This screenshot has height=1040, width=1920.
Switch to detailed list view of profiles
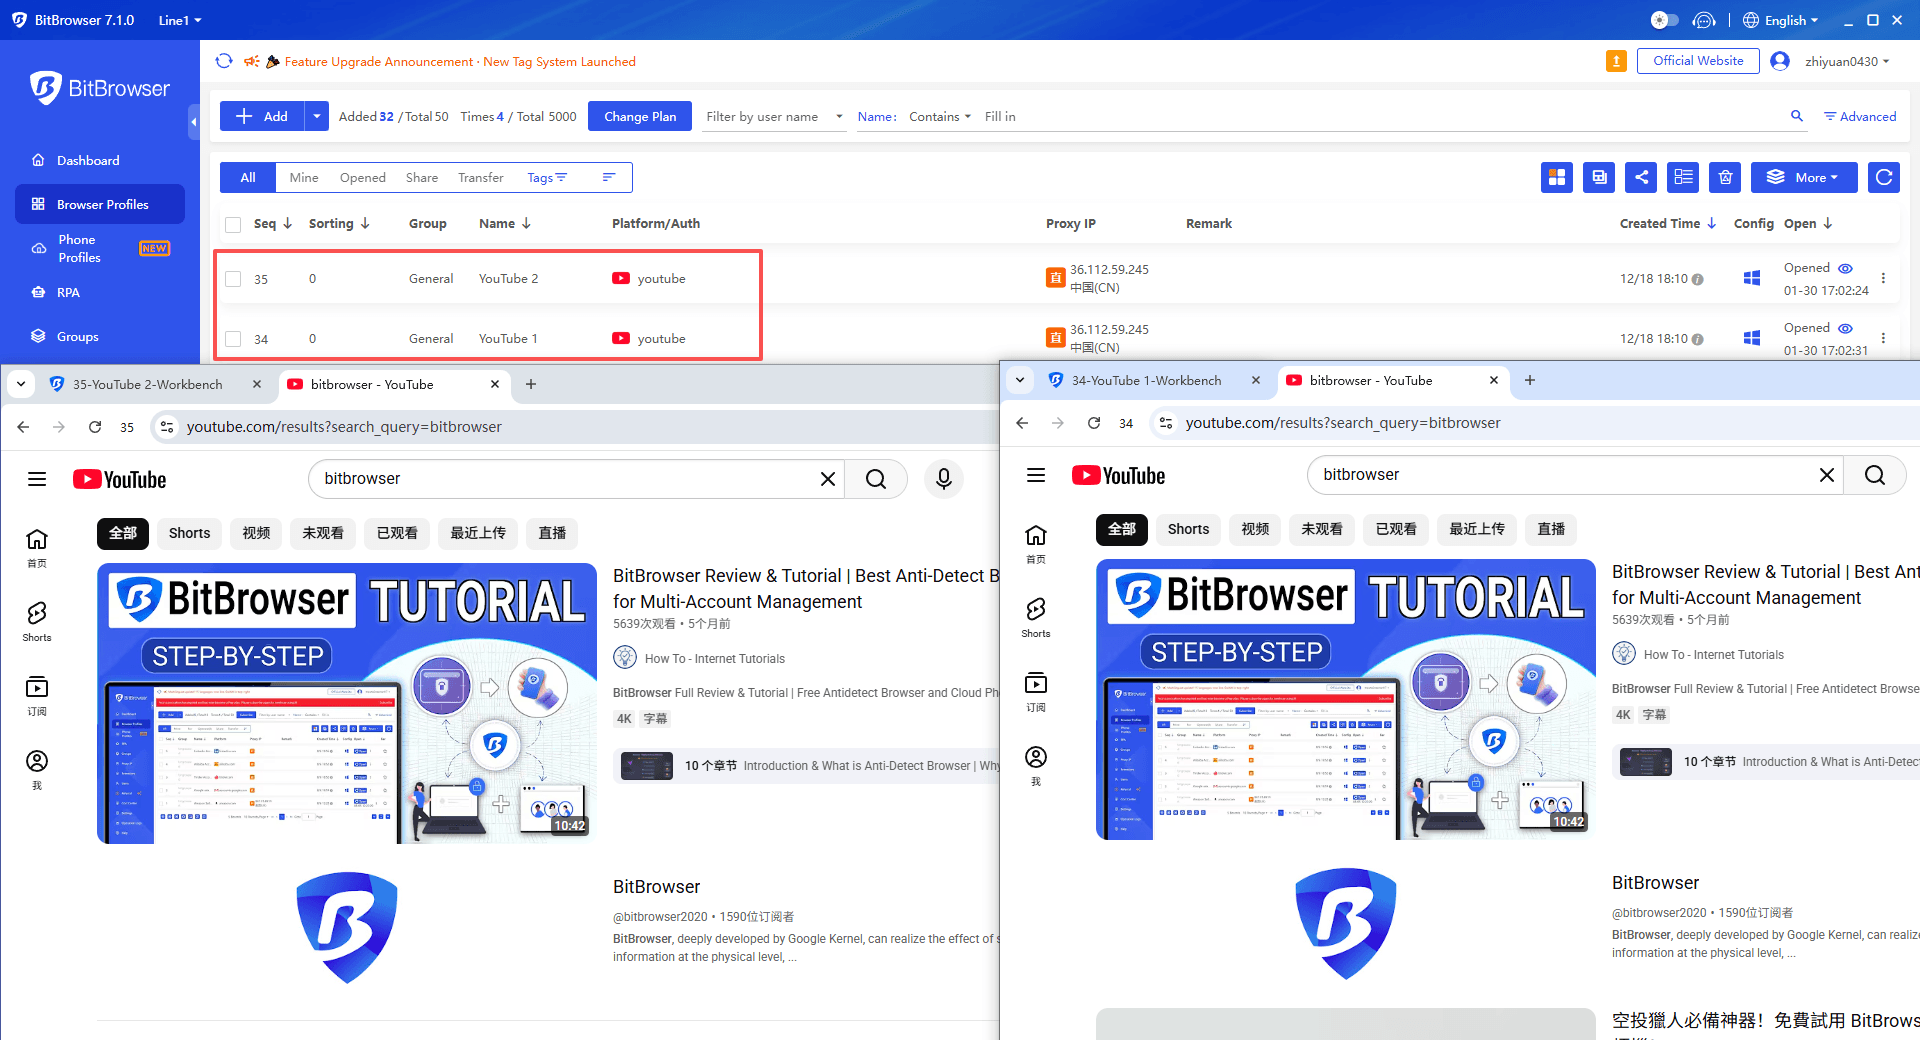tap(1683, 177)
